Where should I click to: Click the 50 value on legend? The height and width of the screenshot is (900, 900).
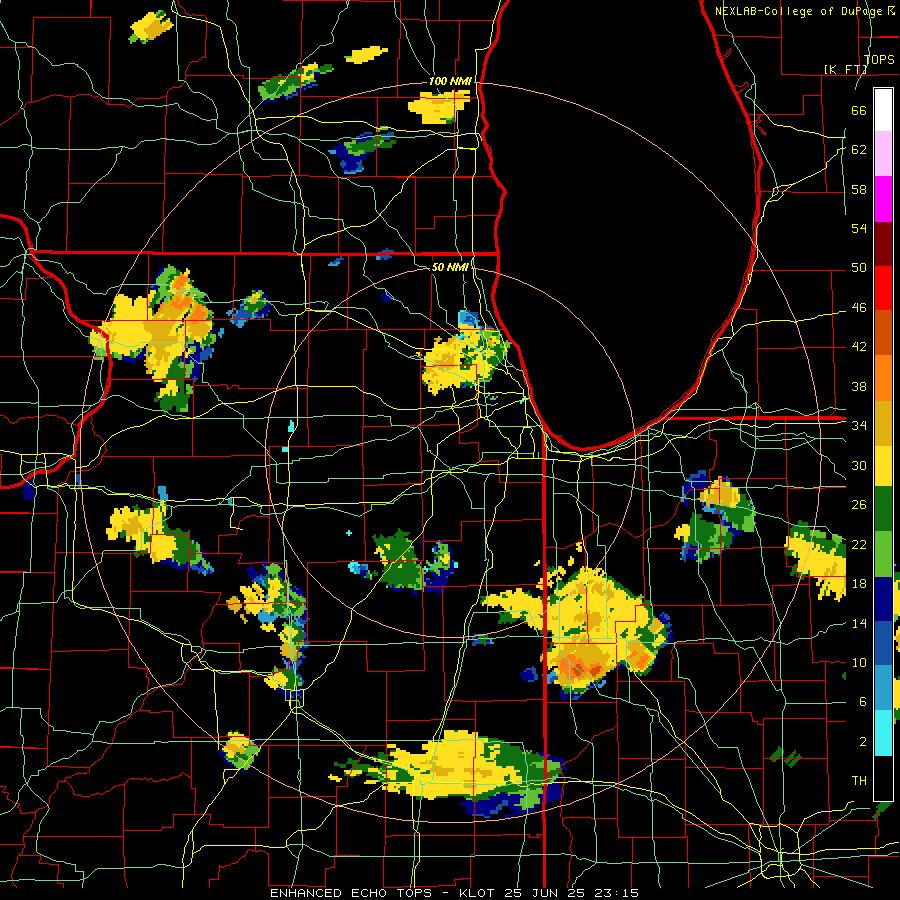[x=859, y=268]
